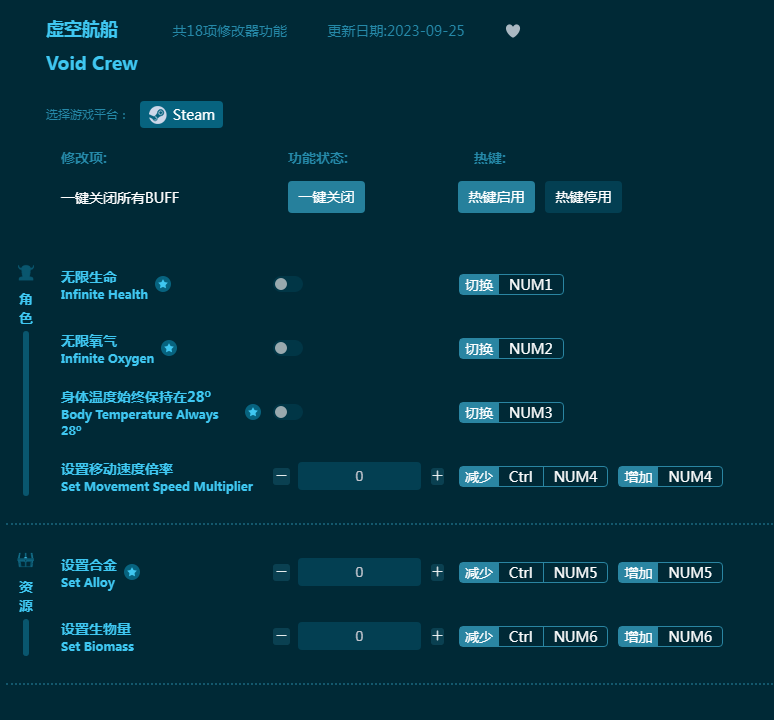
Task: Click the star icon beside Infinite Oxygen
Action: pos(169,348)
